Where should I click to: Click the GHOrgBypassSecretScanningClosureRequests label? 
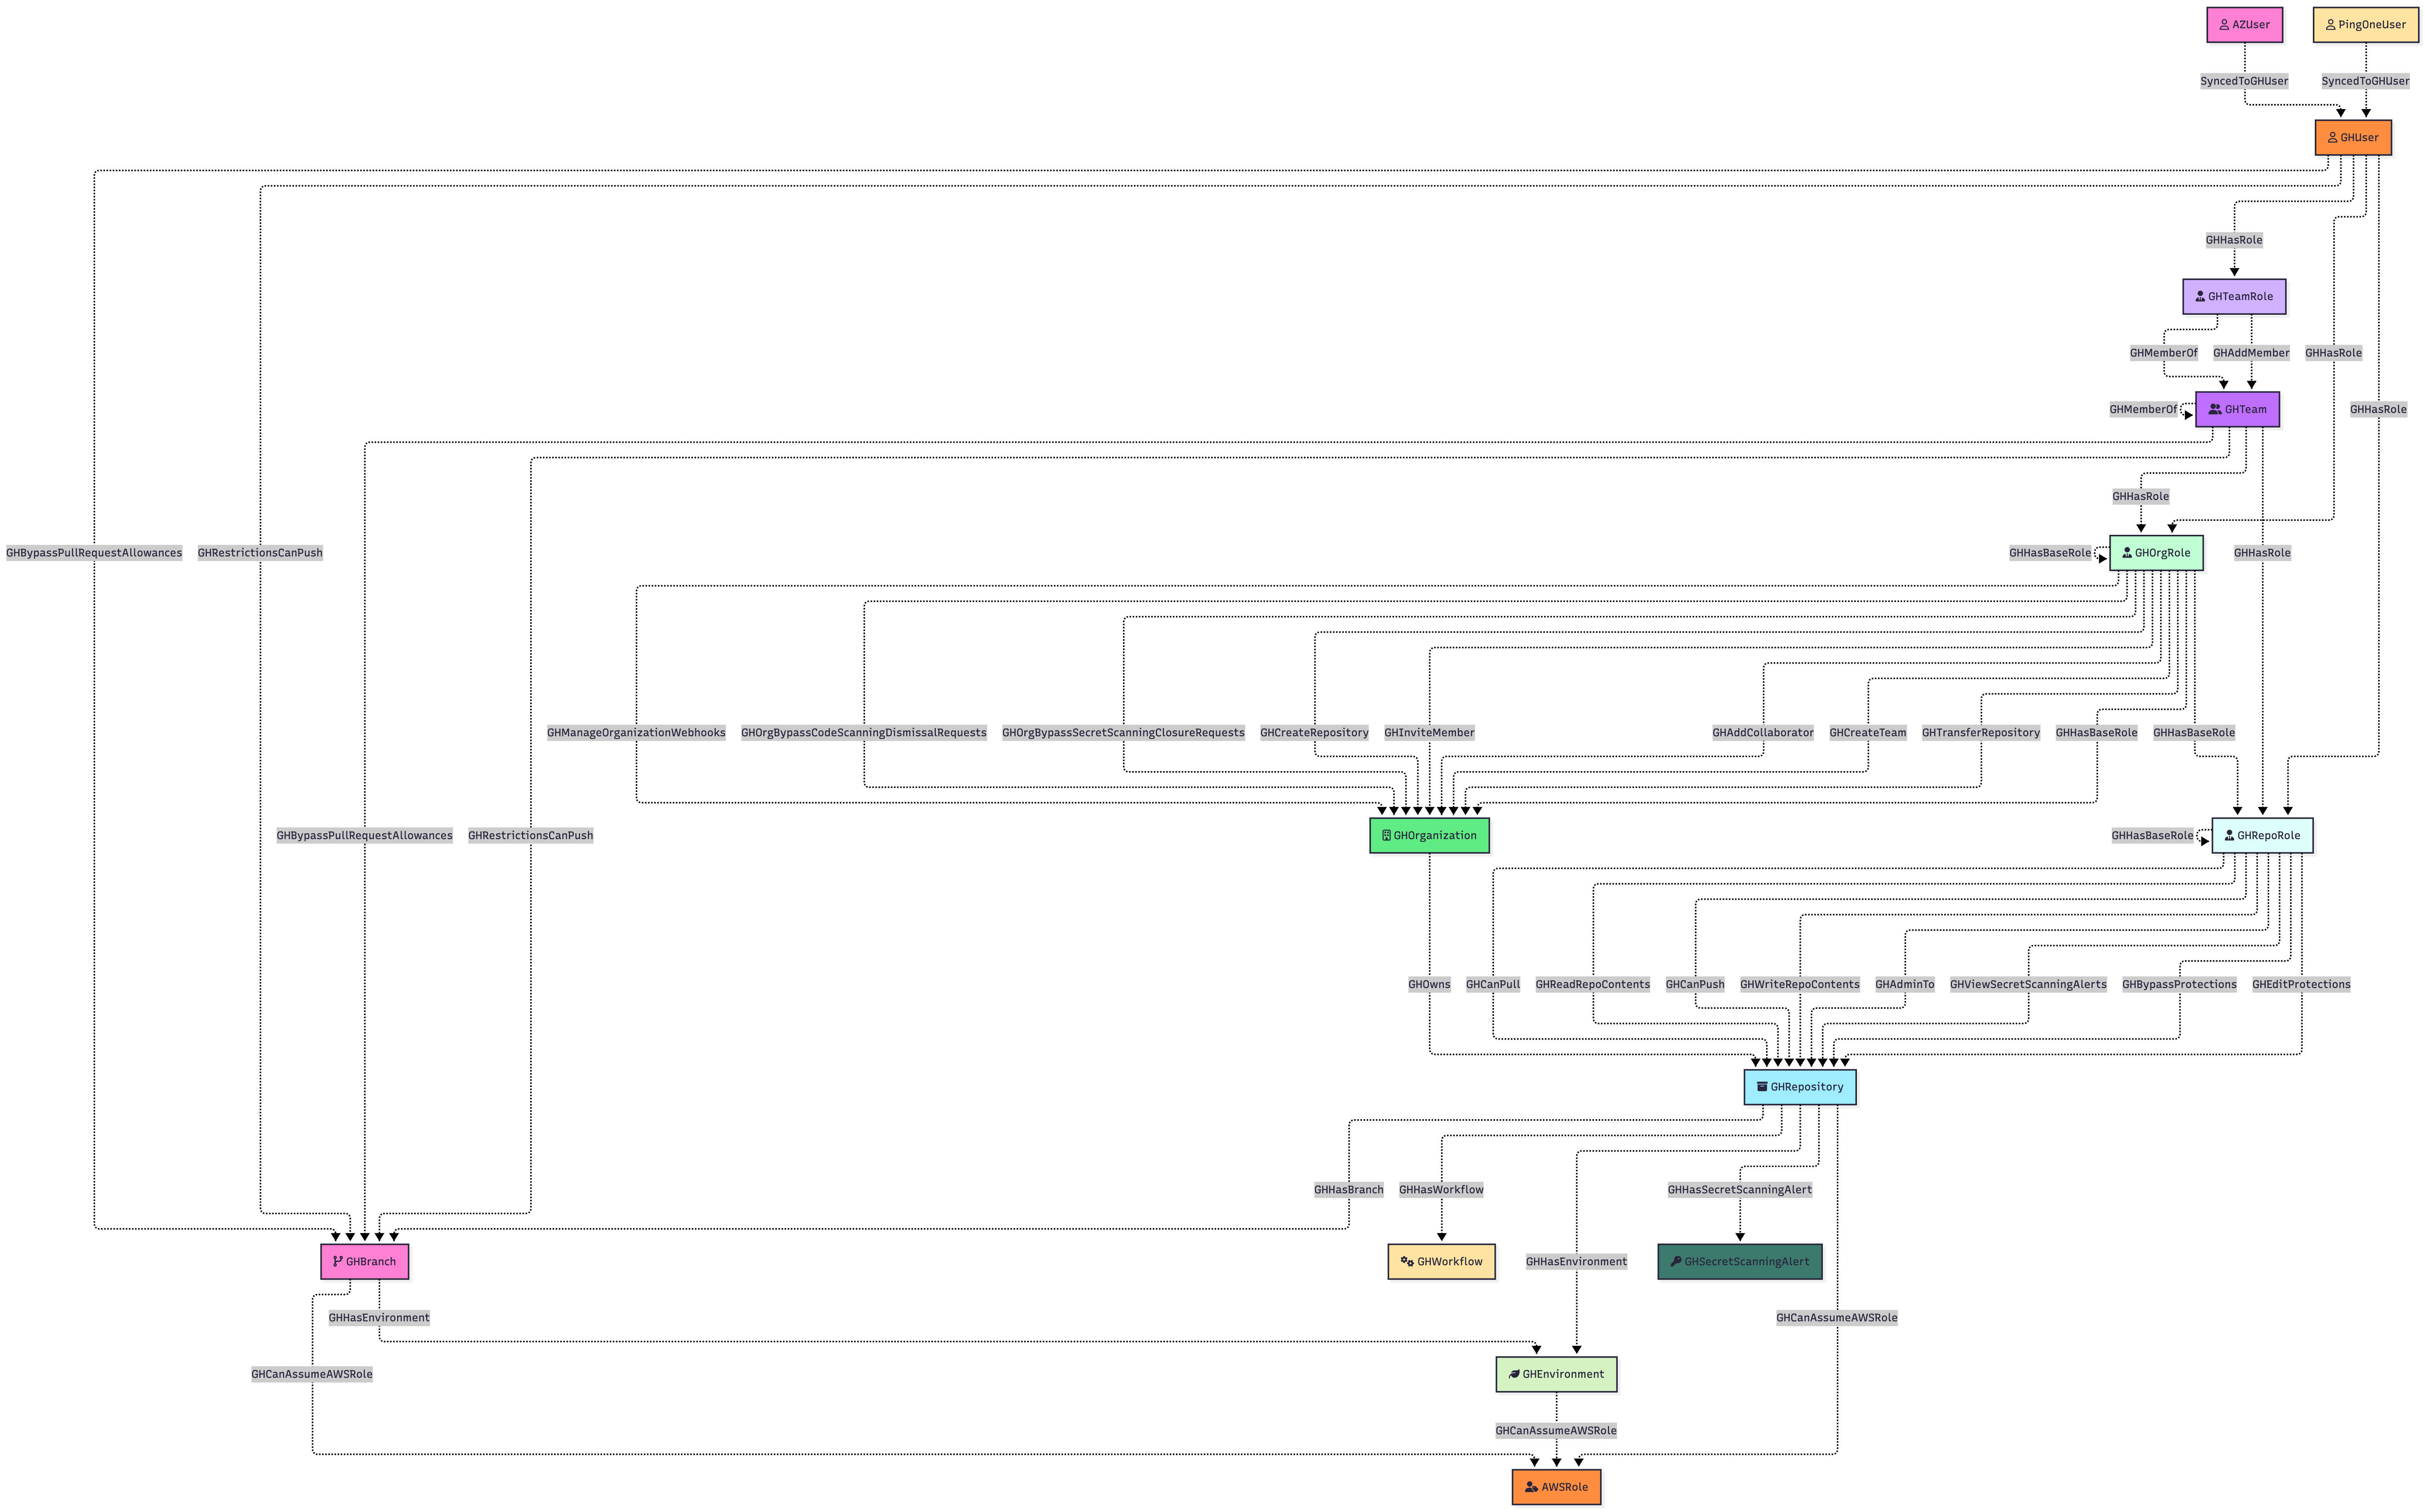pyautogui.click(x=1123, y=733)
